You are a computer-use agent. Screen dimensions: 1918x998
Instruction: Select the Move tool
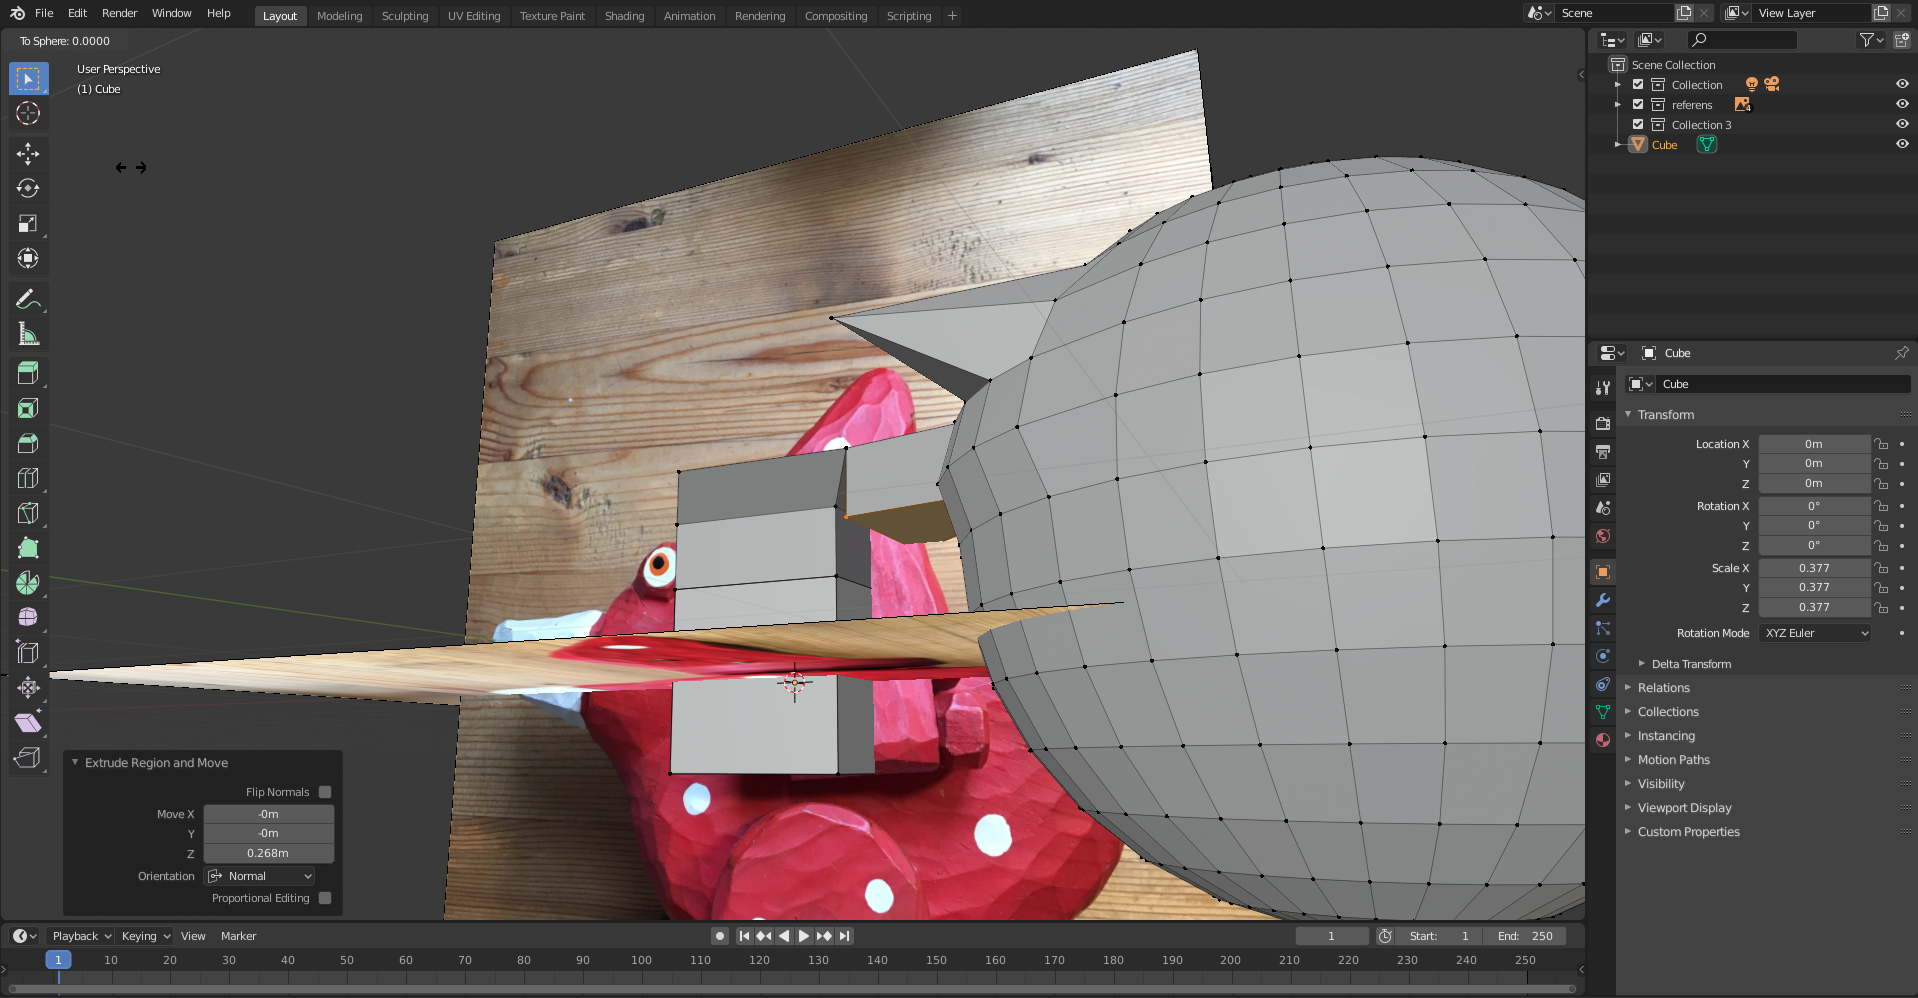pyautogui.click(x=28, y=153)
